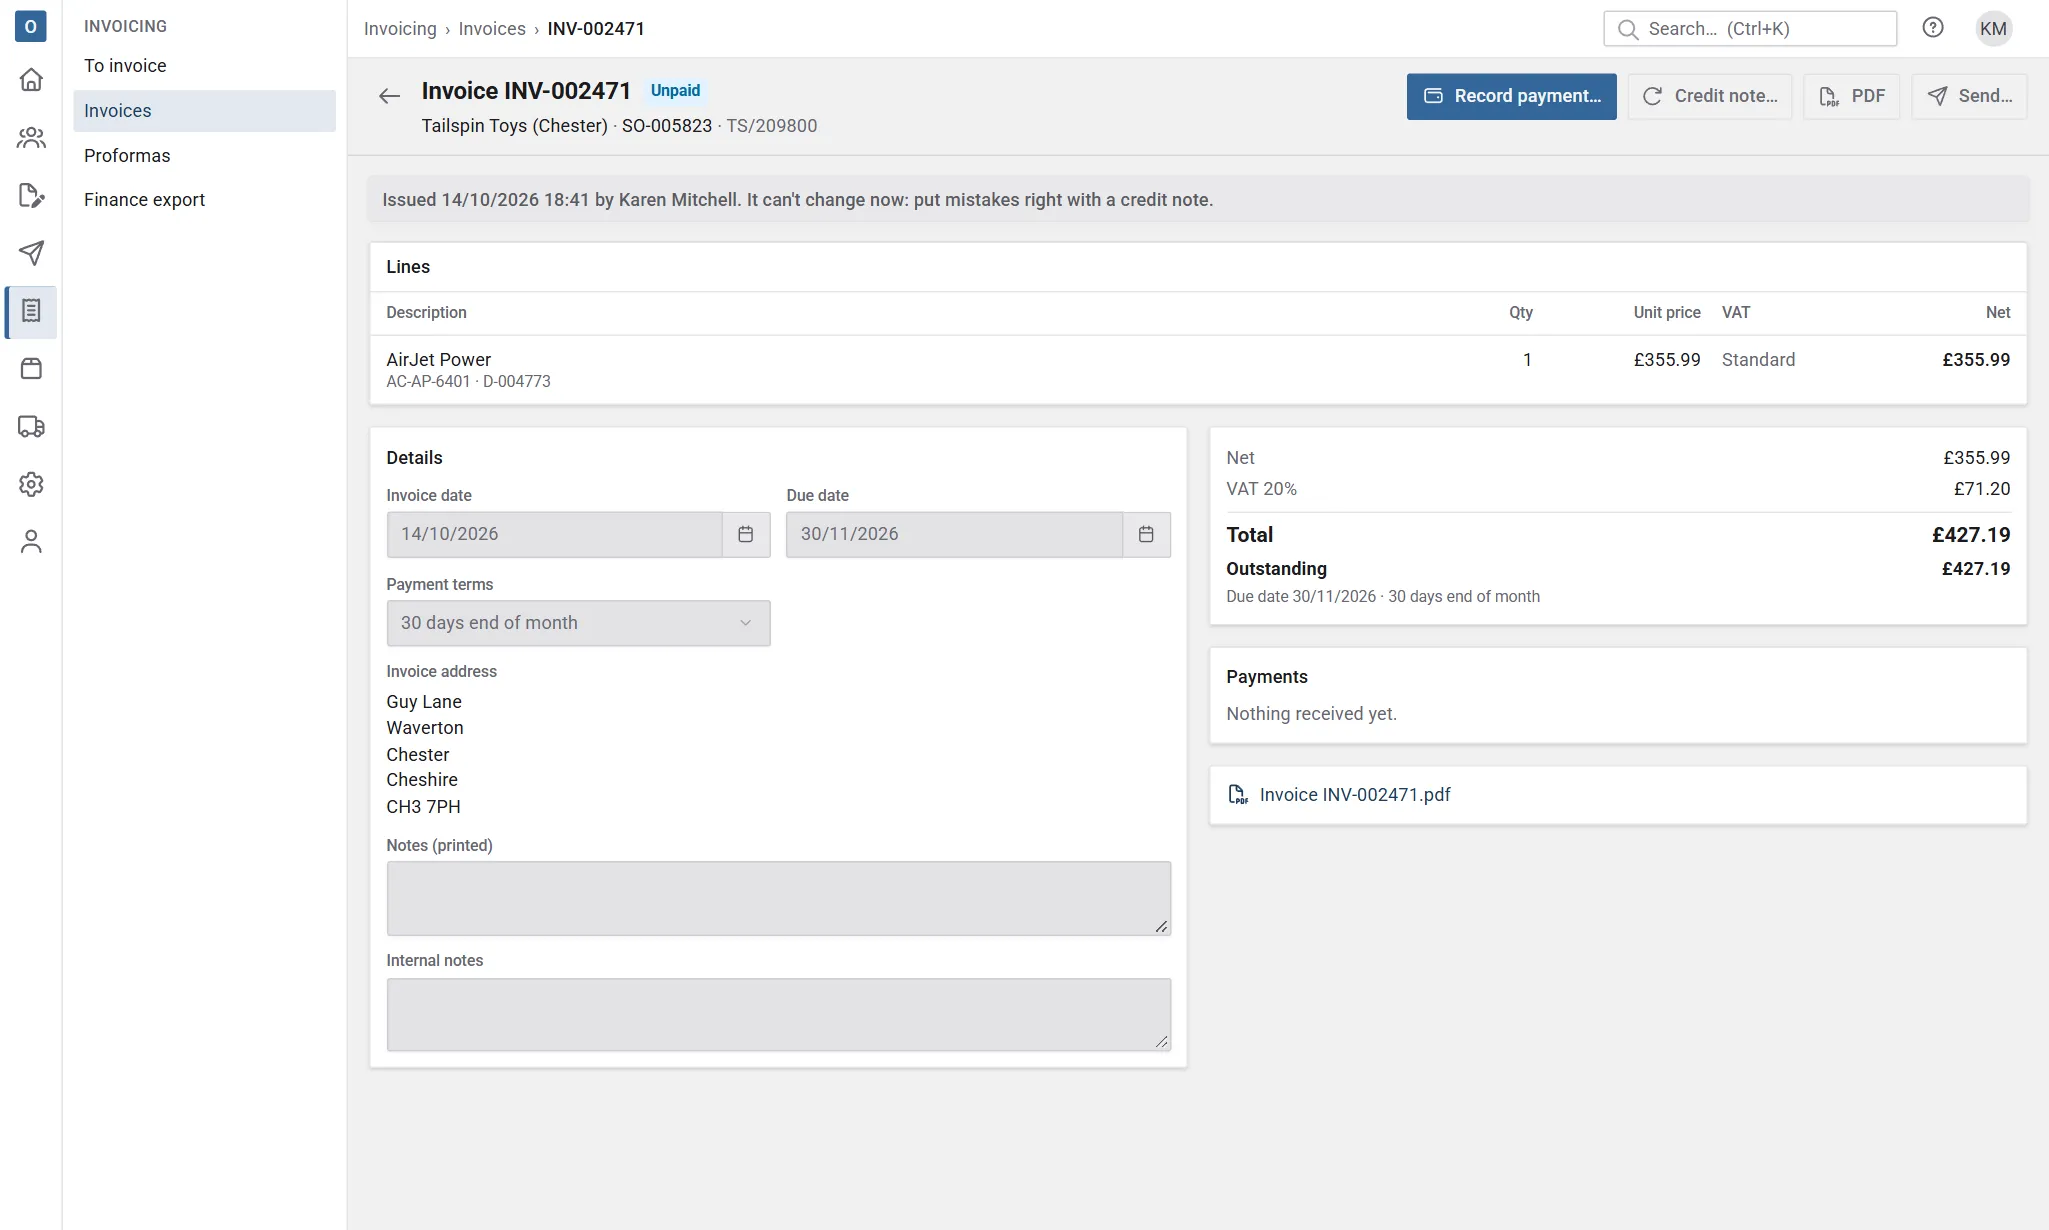
Task: Open the help question mark icon
Action: click(1933, 28)
